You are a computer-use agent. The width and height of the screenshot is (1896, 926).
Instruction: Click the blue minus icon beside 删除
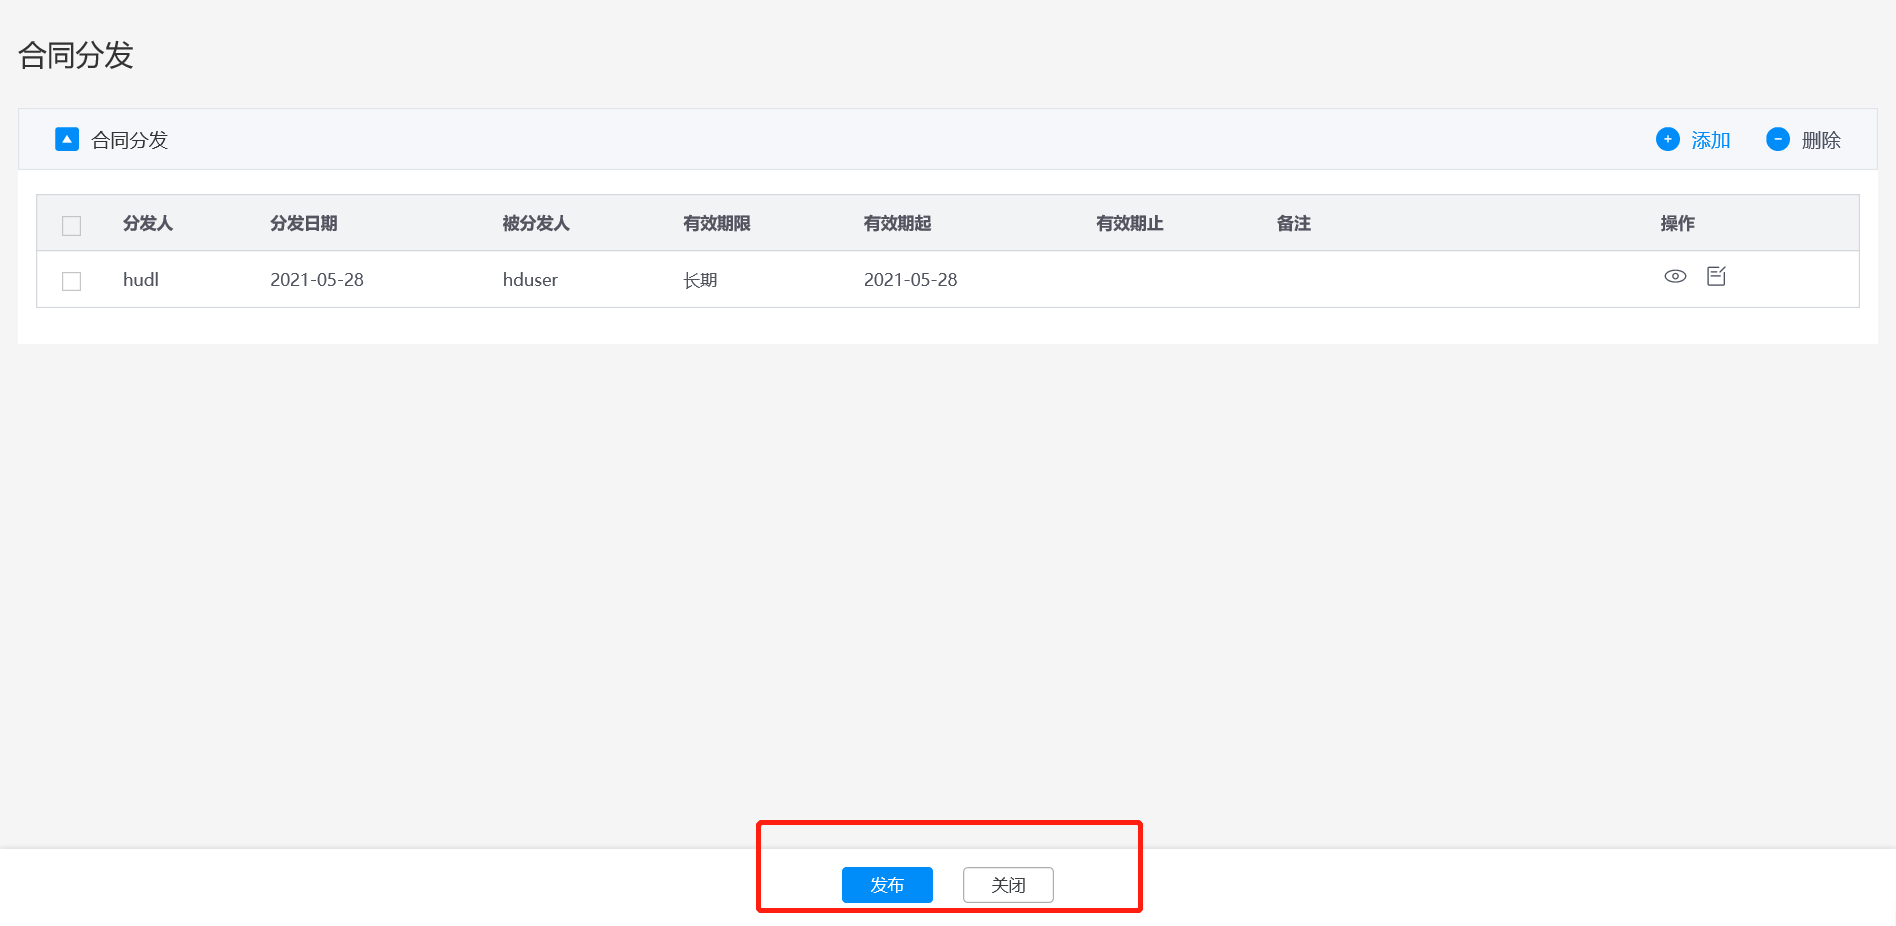pyautogui.click(x=1777, y=139)
